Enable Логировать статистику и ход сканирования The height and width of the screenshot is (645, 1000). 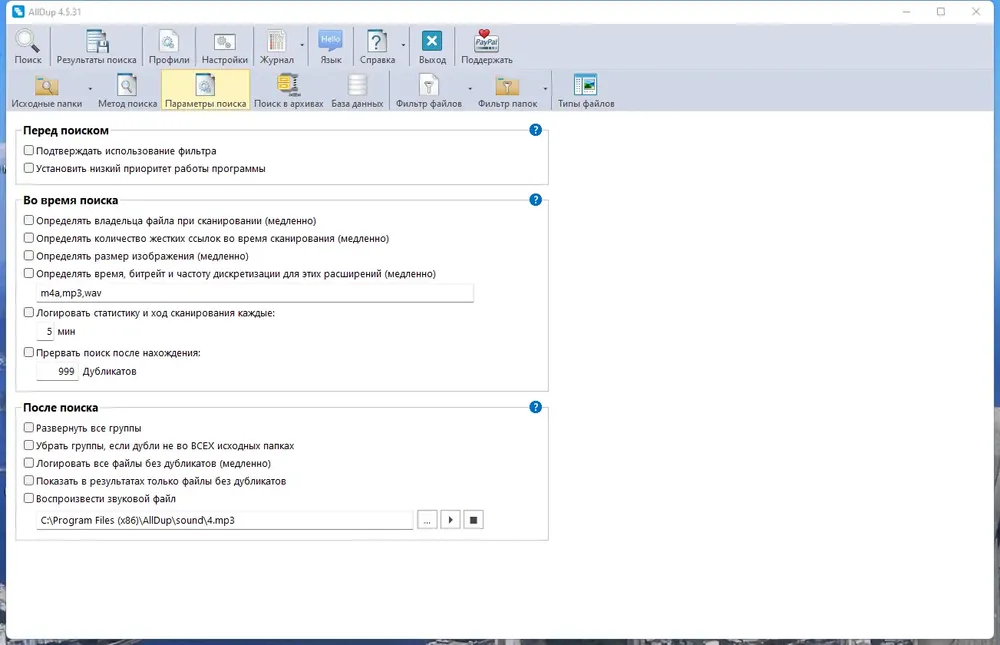click(x=29, y=313)
